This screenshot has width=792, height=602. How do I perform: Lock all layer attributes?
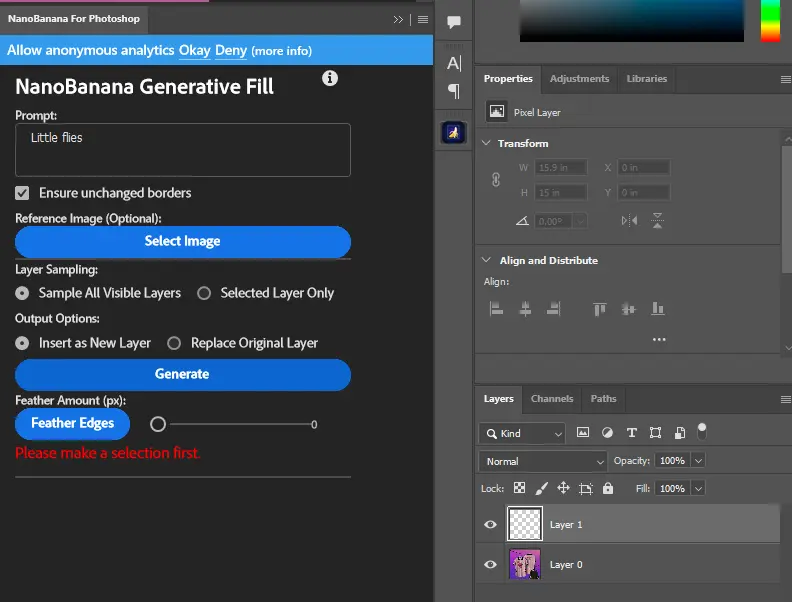(x=608, y=488)
